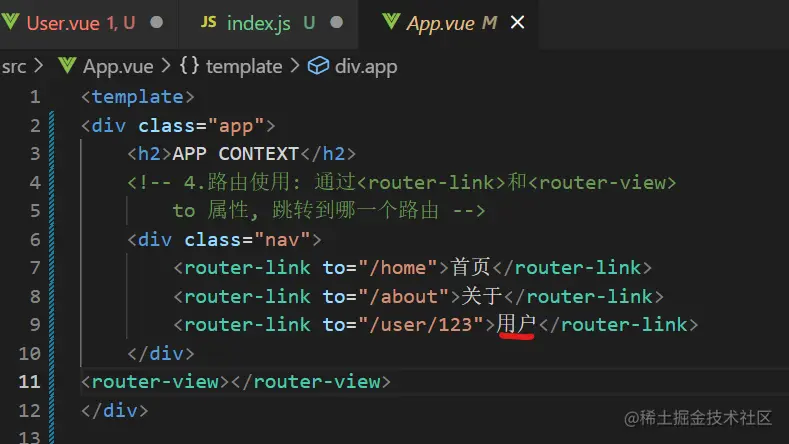The height and width of the screenshot is (444, 789).
Task: Click Vue icon on User.vue tab
Action: [11, 22]
